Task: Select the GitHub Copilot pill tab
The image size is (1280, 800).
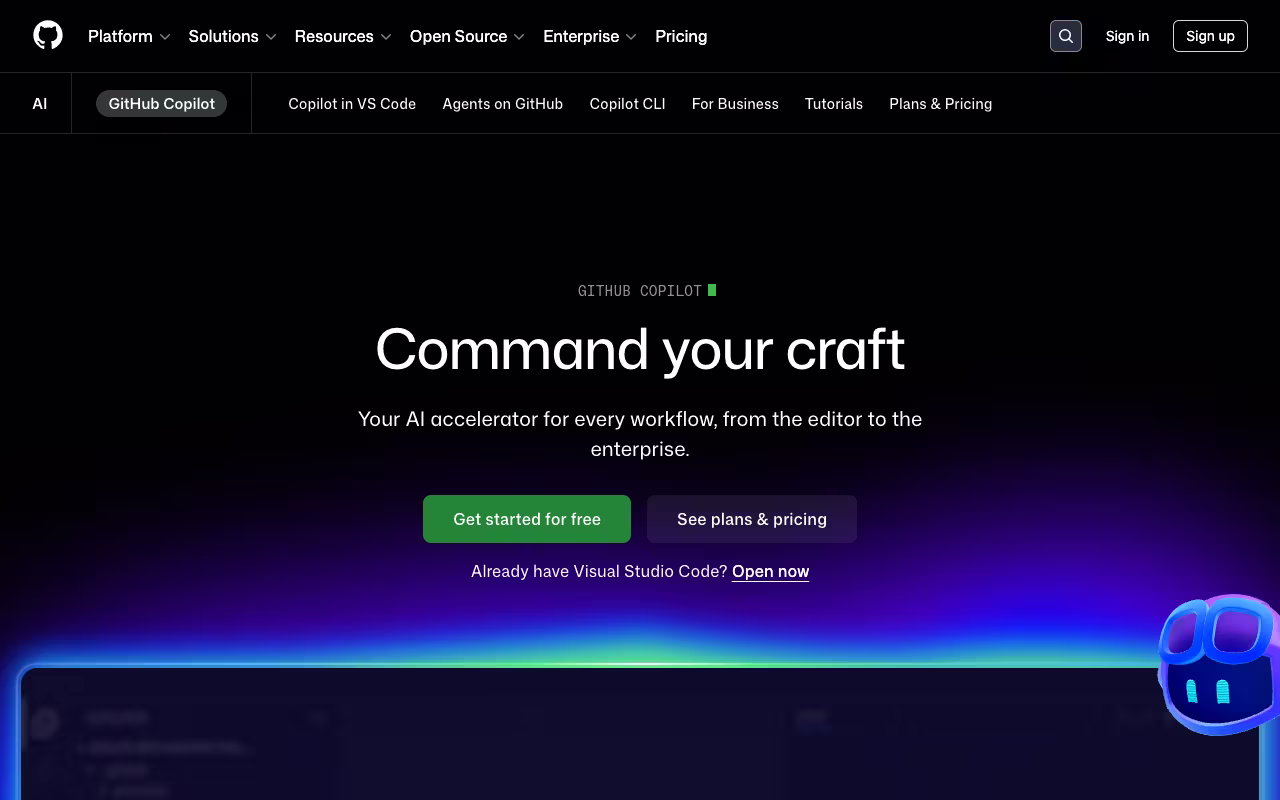Action: click(x=161, y=103)
